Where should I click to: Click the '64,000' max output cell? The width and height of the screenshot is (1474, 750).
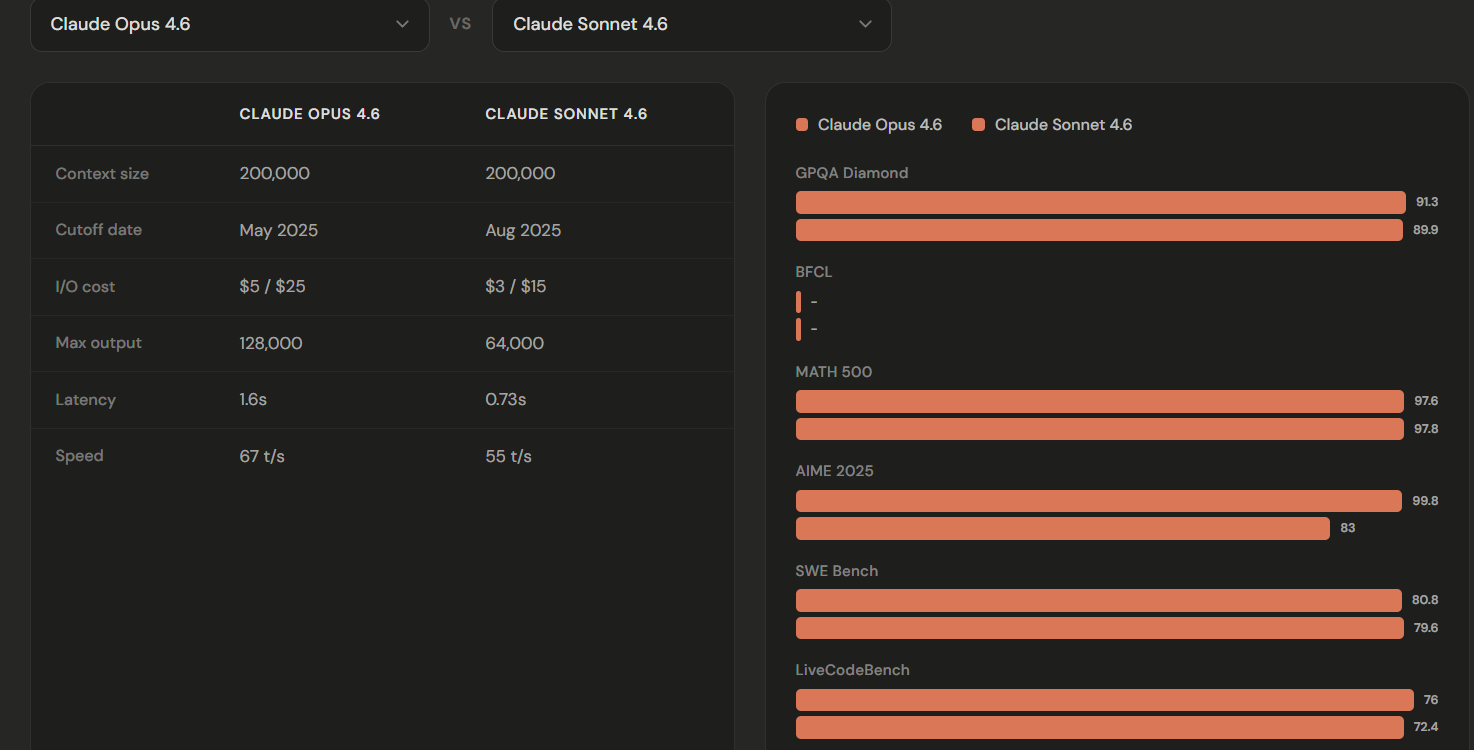[x=515, y=343]
